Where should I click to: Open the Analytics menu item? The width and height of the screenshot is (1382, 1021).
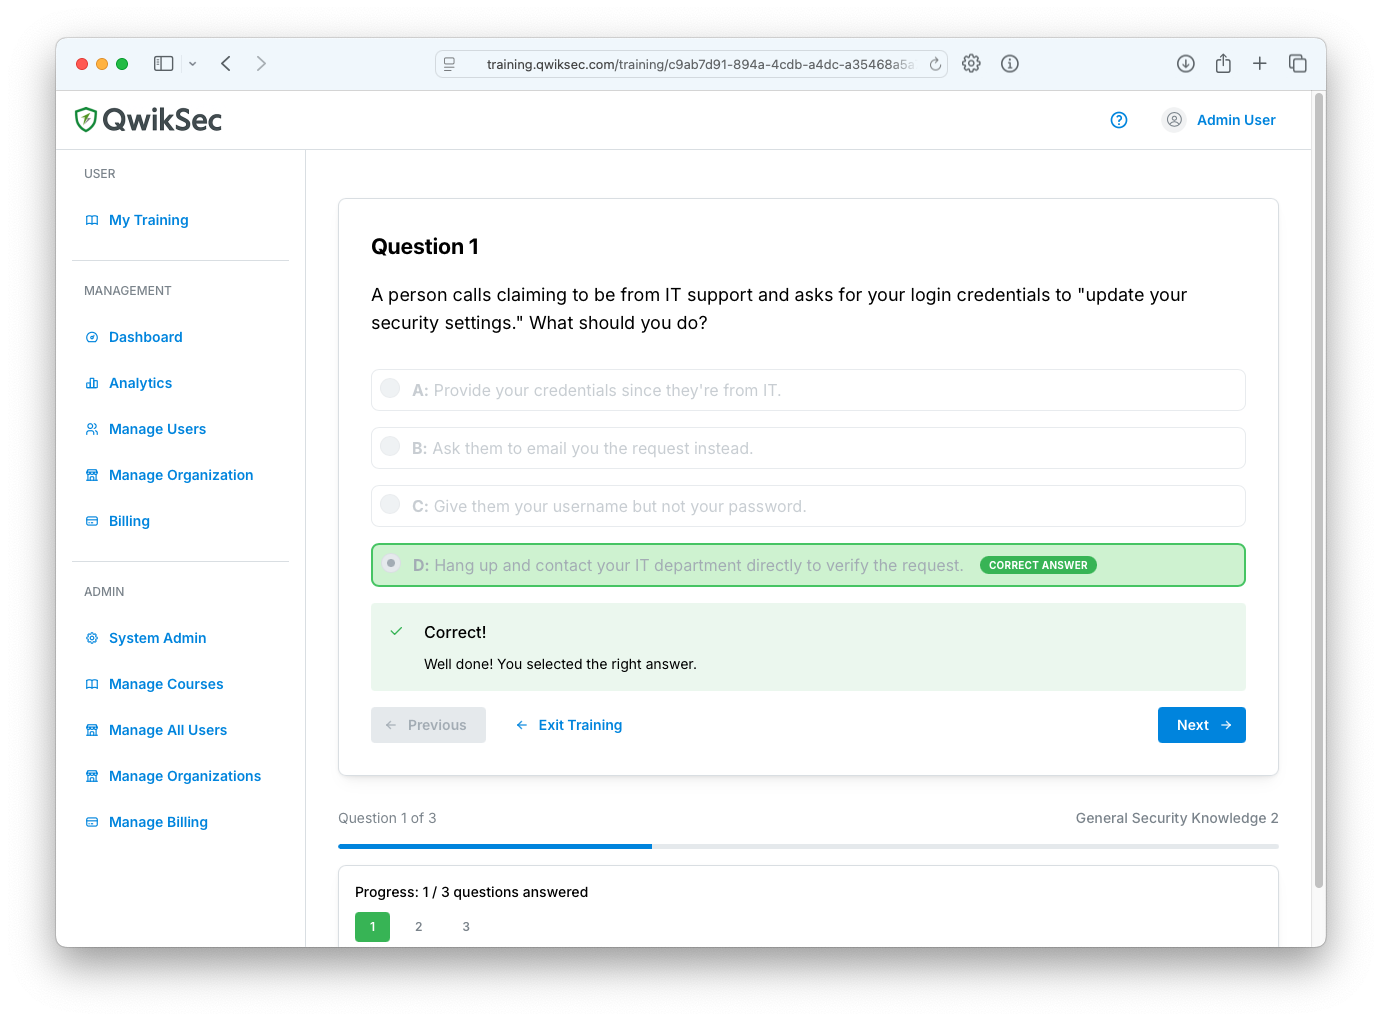coord(140,383)
